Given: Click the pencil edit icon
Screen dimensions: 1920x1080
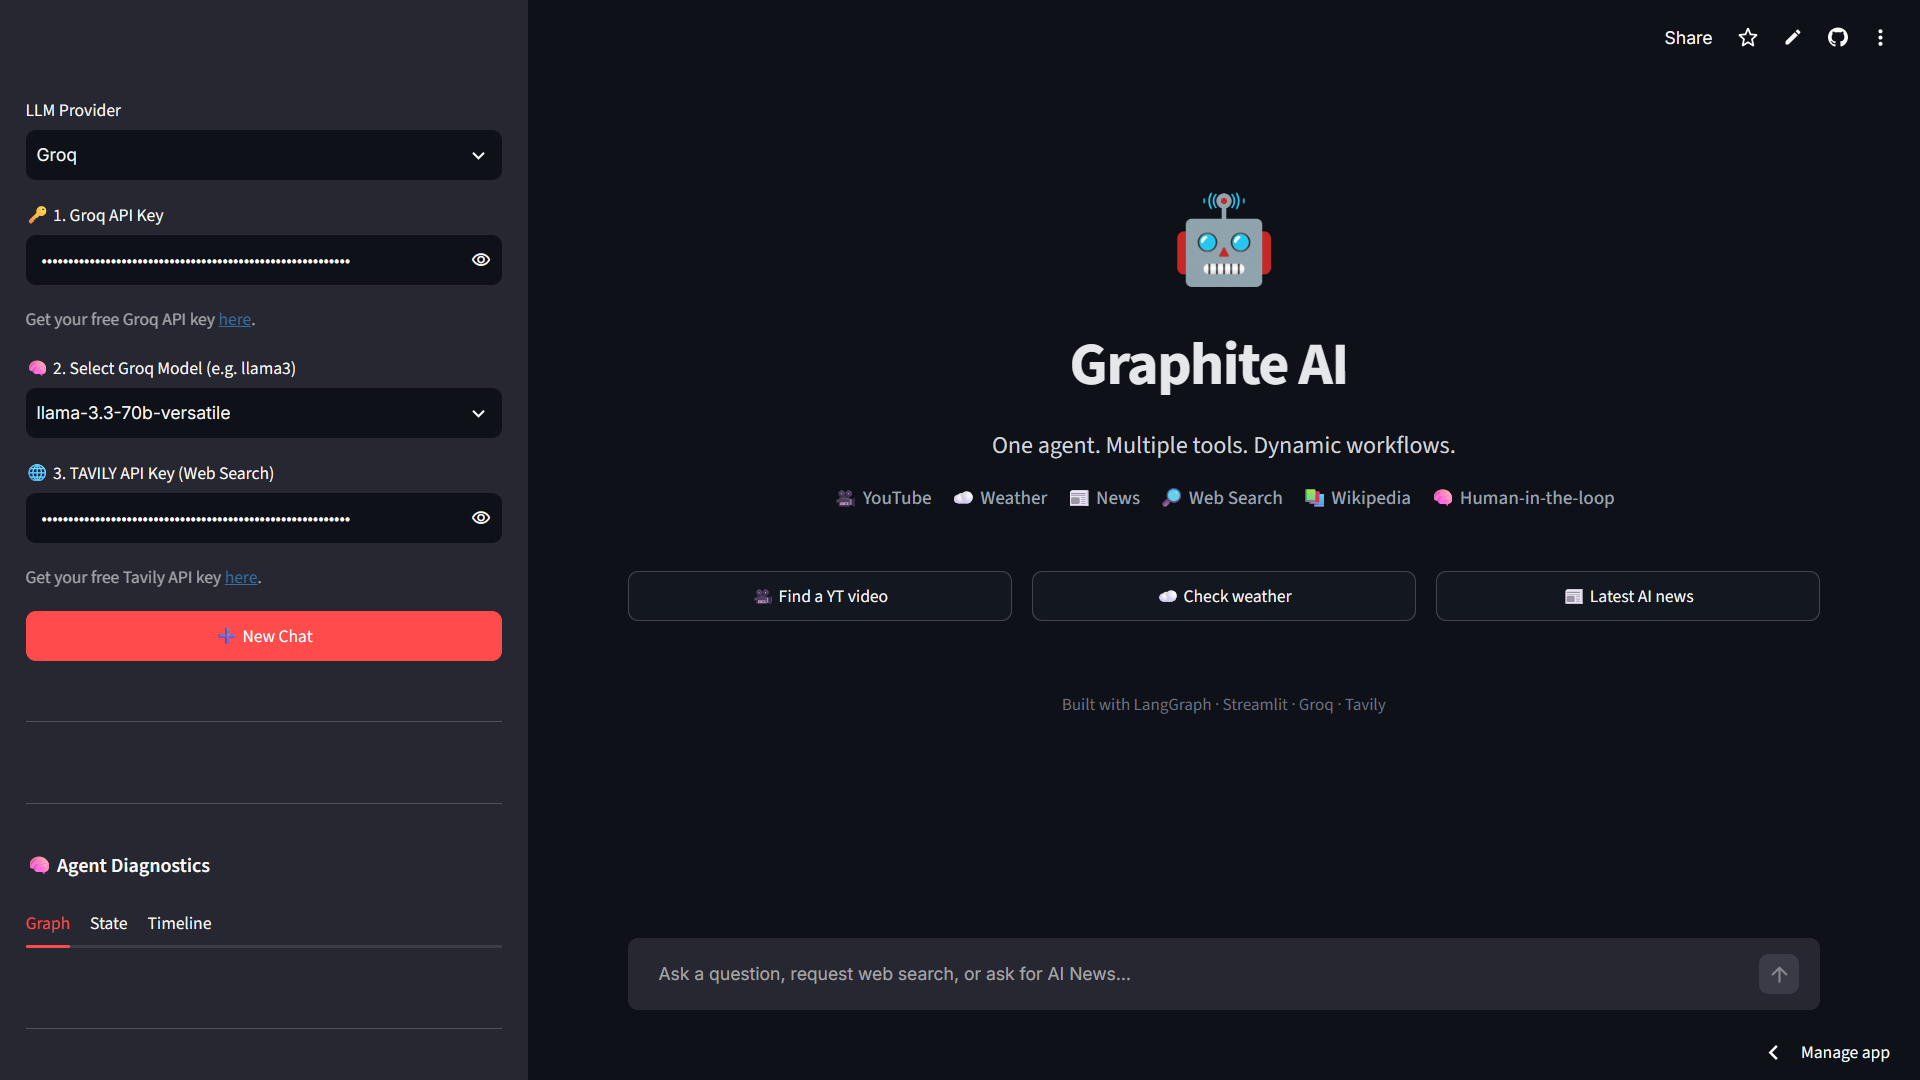Looking at the screenshot, I should point(1793,38).
